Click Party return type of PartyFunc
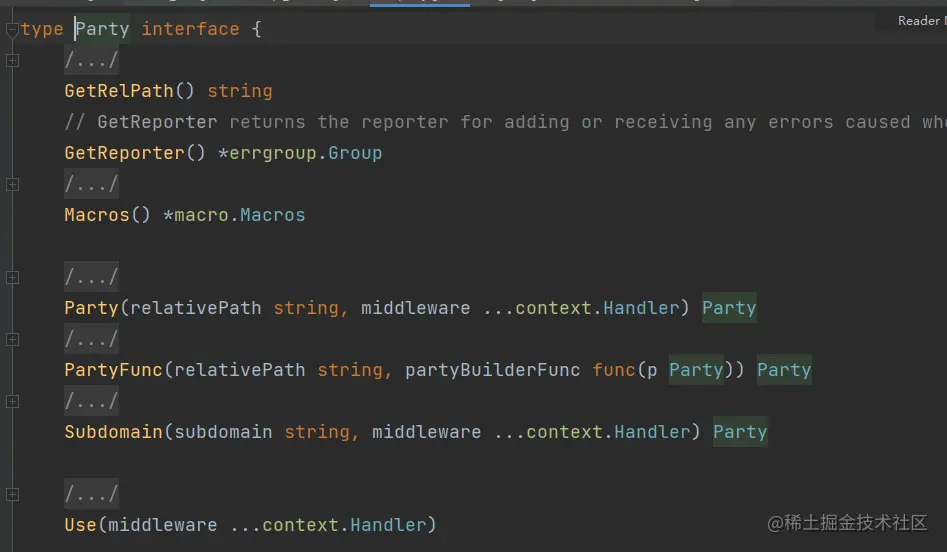This screenshot has height=552, width=947. point(784,370)
